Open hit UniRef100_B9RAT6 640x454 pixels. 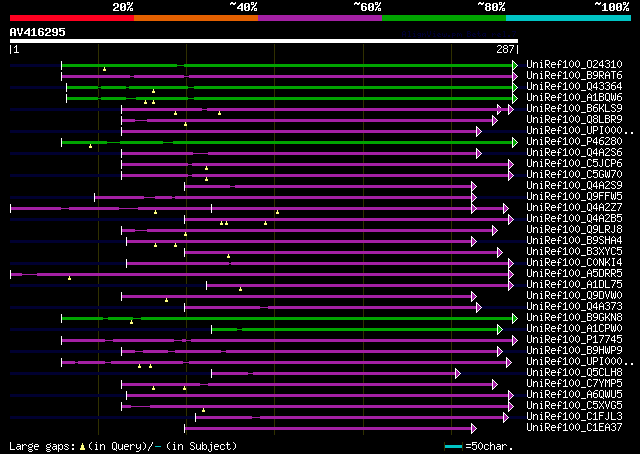574,76
